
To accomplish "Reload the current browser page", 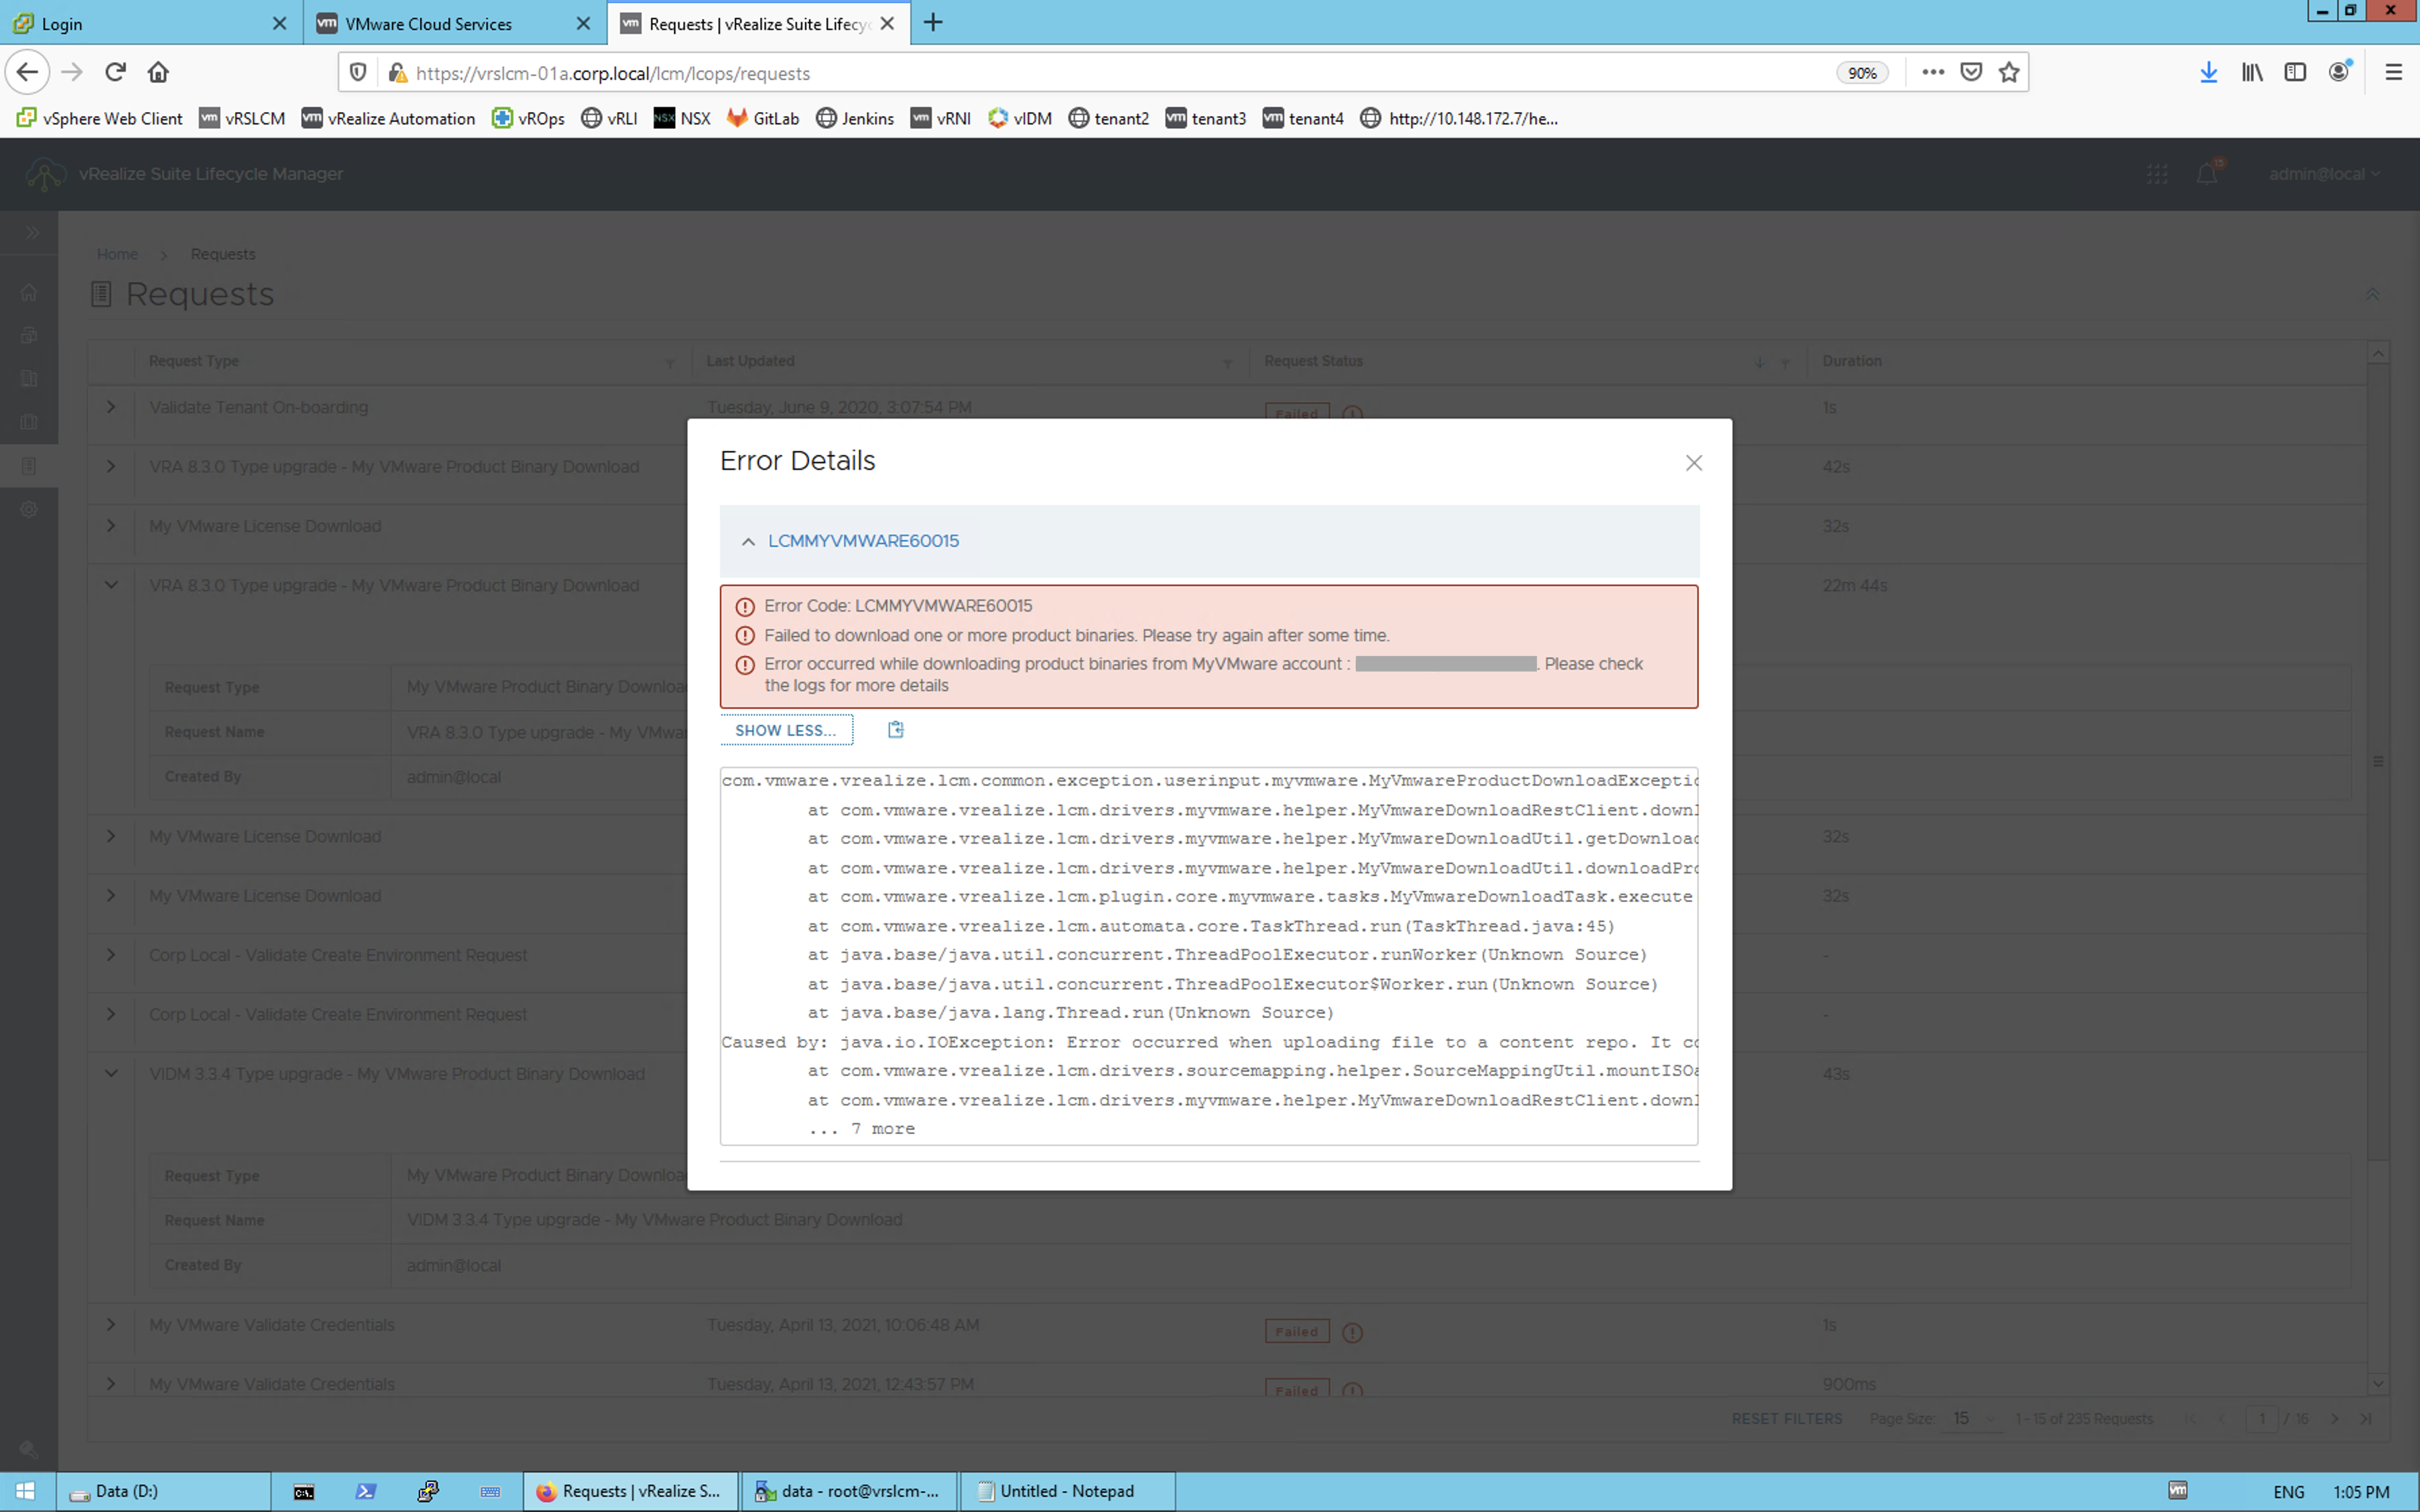I will click(115, 72).
